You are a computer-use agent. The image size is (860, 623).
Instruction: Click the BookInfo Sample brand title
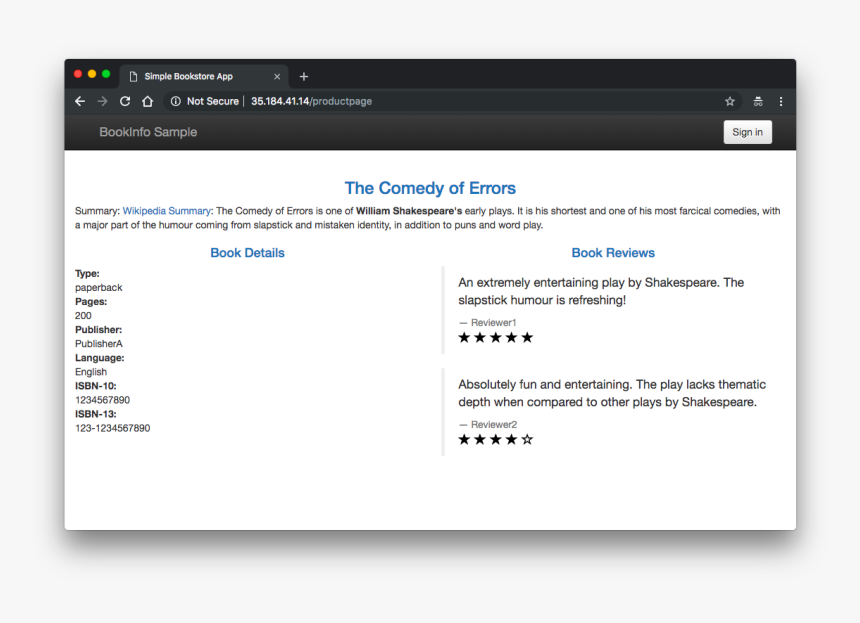[148, 132]
